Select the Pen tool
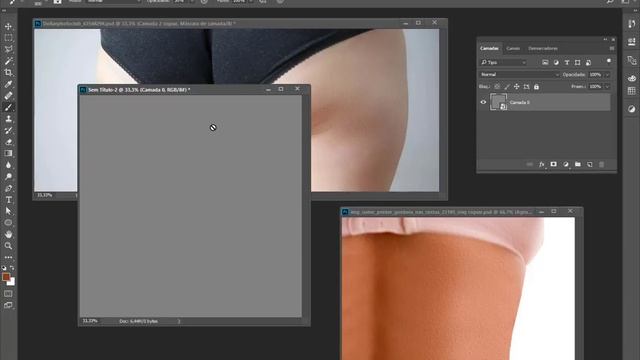 point(8,188)
